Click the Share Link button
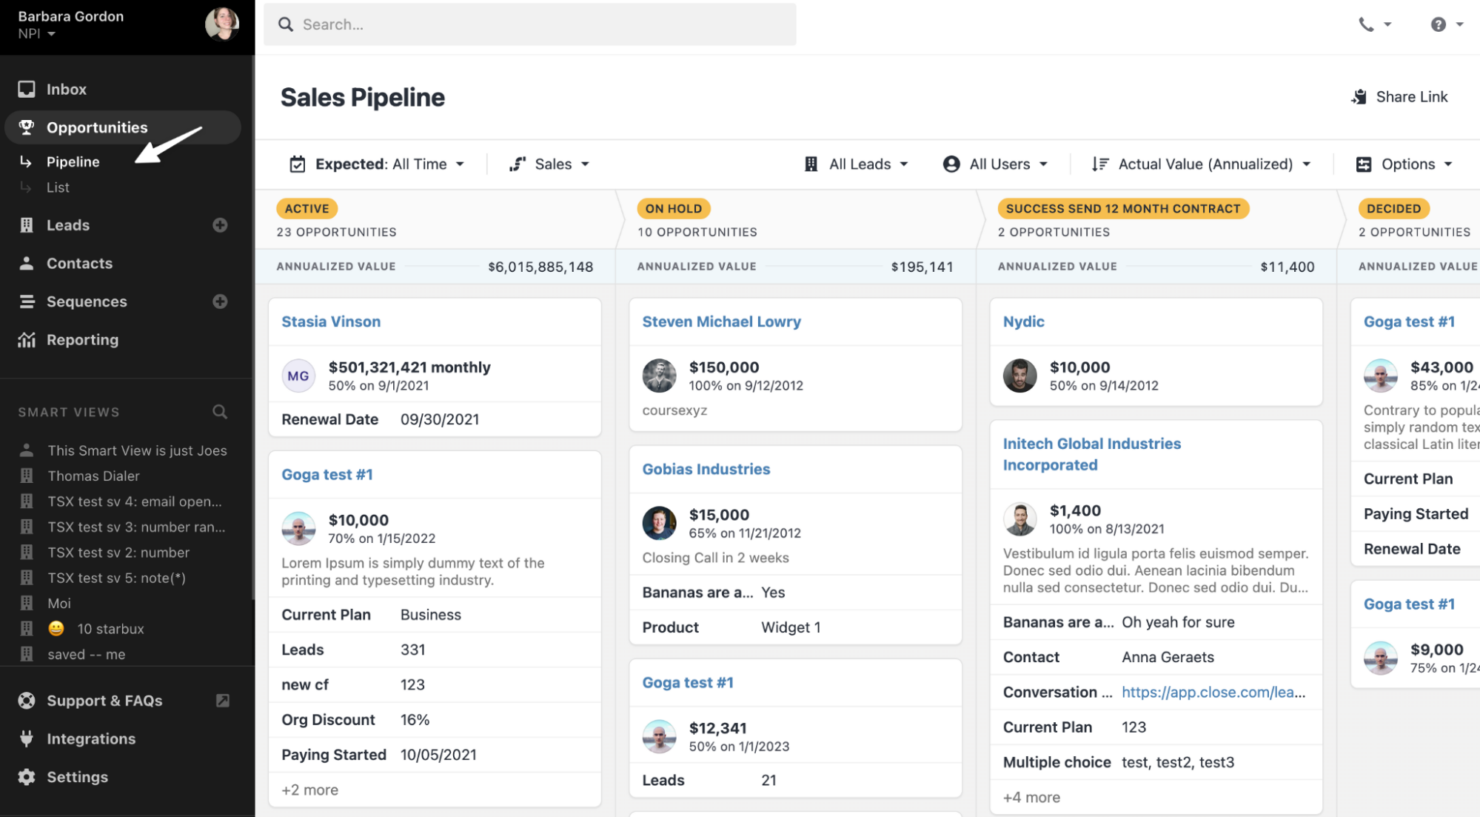1480x817 pixels. coord(1400,96)
